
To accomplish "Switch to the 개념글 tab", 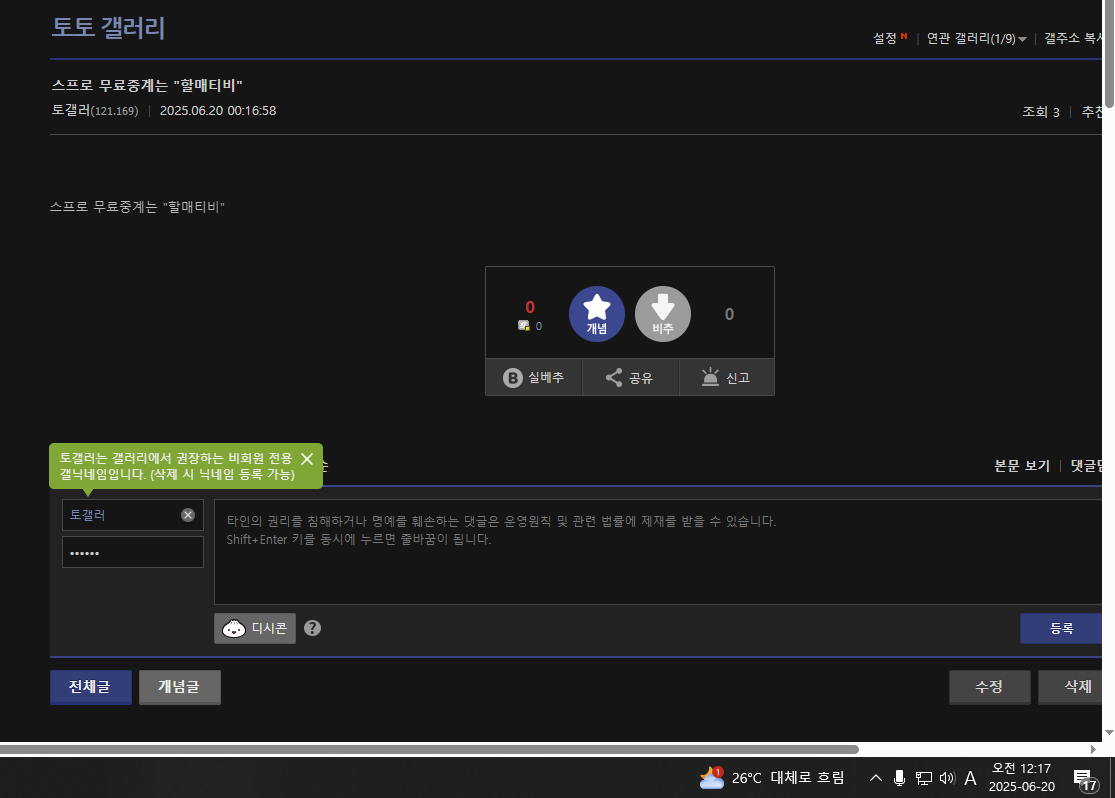I will click(x=179, y=687).
